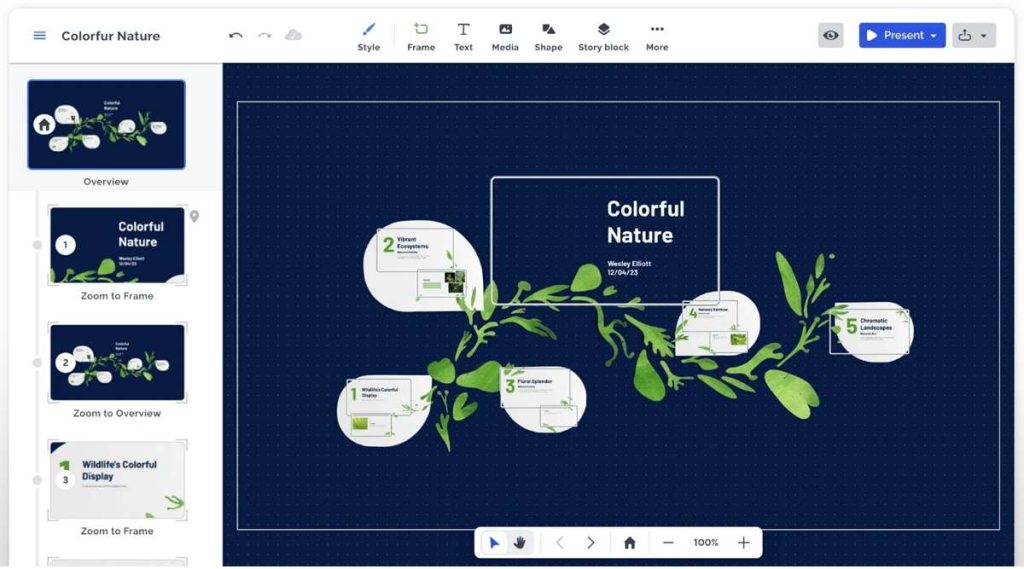Click the Overview label in sidebar
The image size is (1024, 569).
click(x=106, y=182)
